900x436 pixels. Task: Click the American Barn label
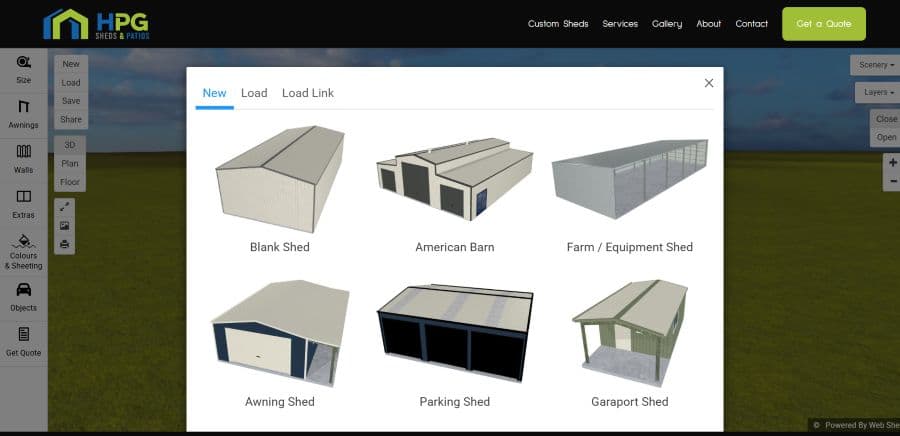pyautogui.click(x=455, y=247)
